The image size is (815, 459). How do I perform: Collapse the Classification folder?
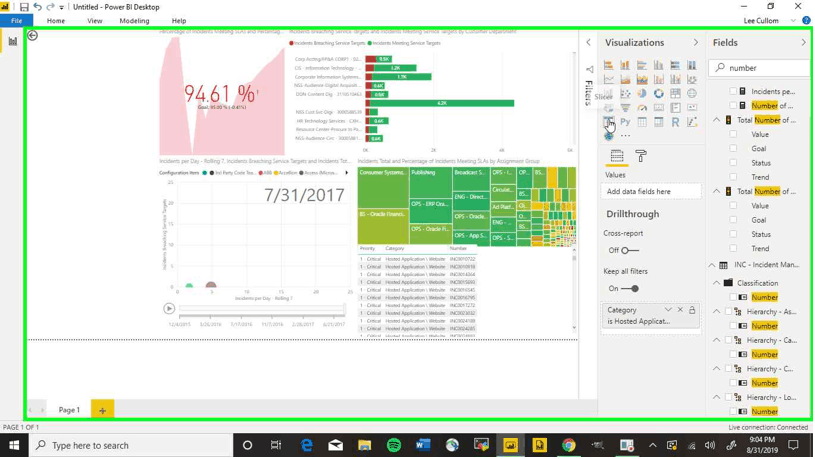click(x=717, y=284)
